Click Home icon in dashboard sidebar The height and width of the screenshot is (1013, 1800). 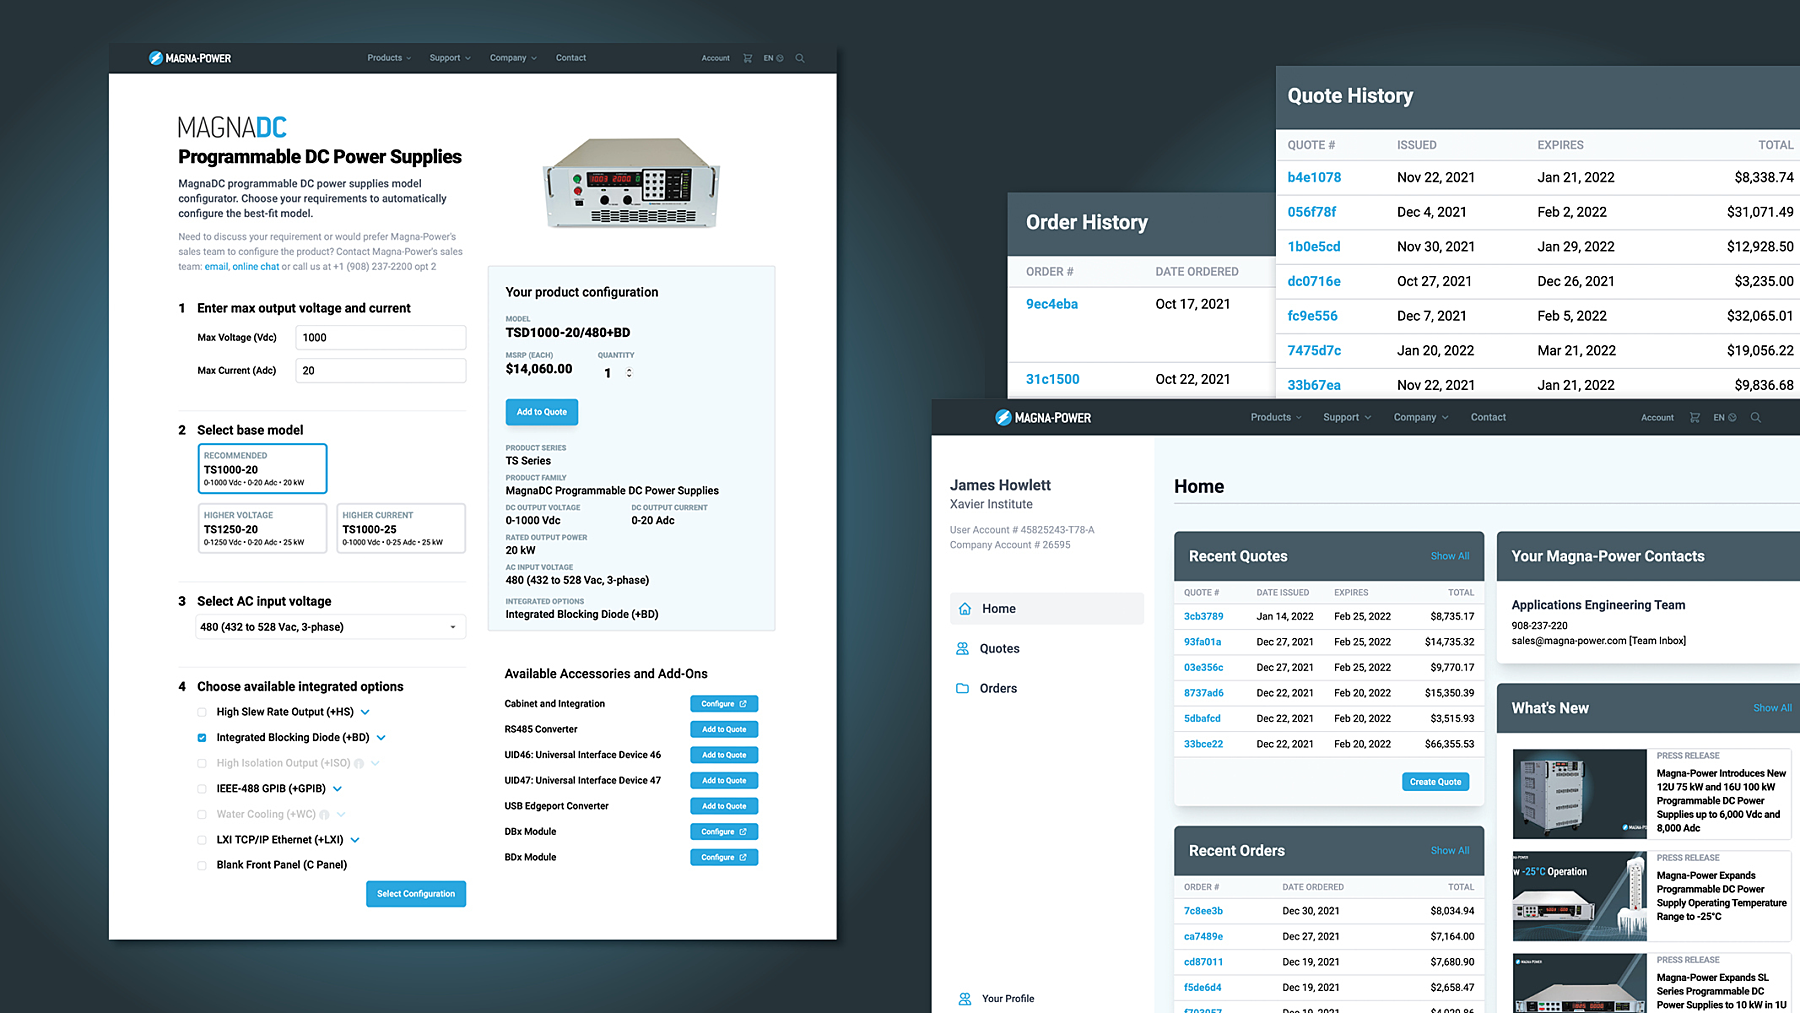coord(965,609)
